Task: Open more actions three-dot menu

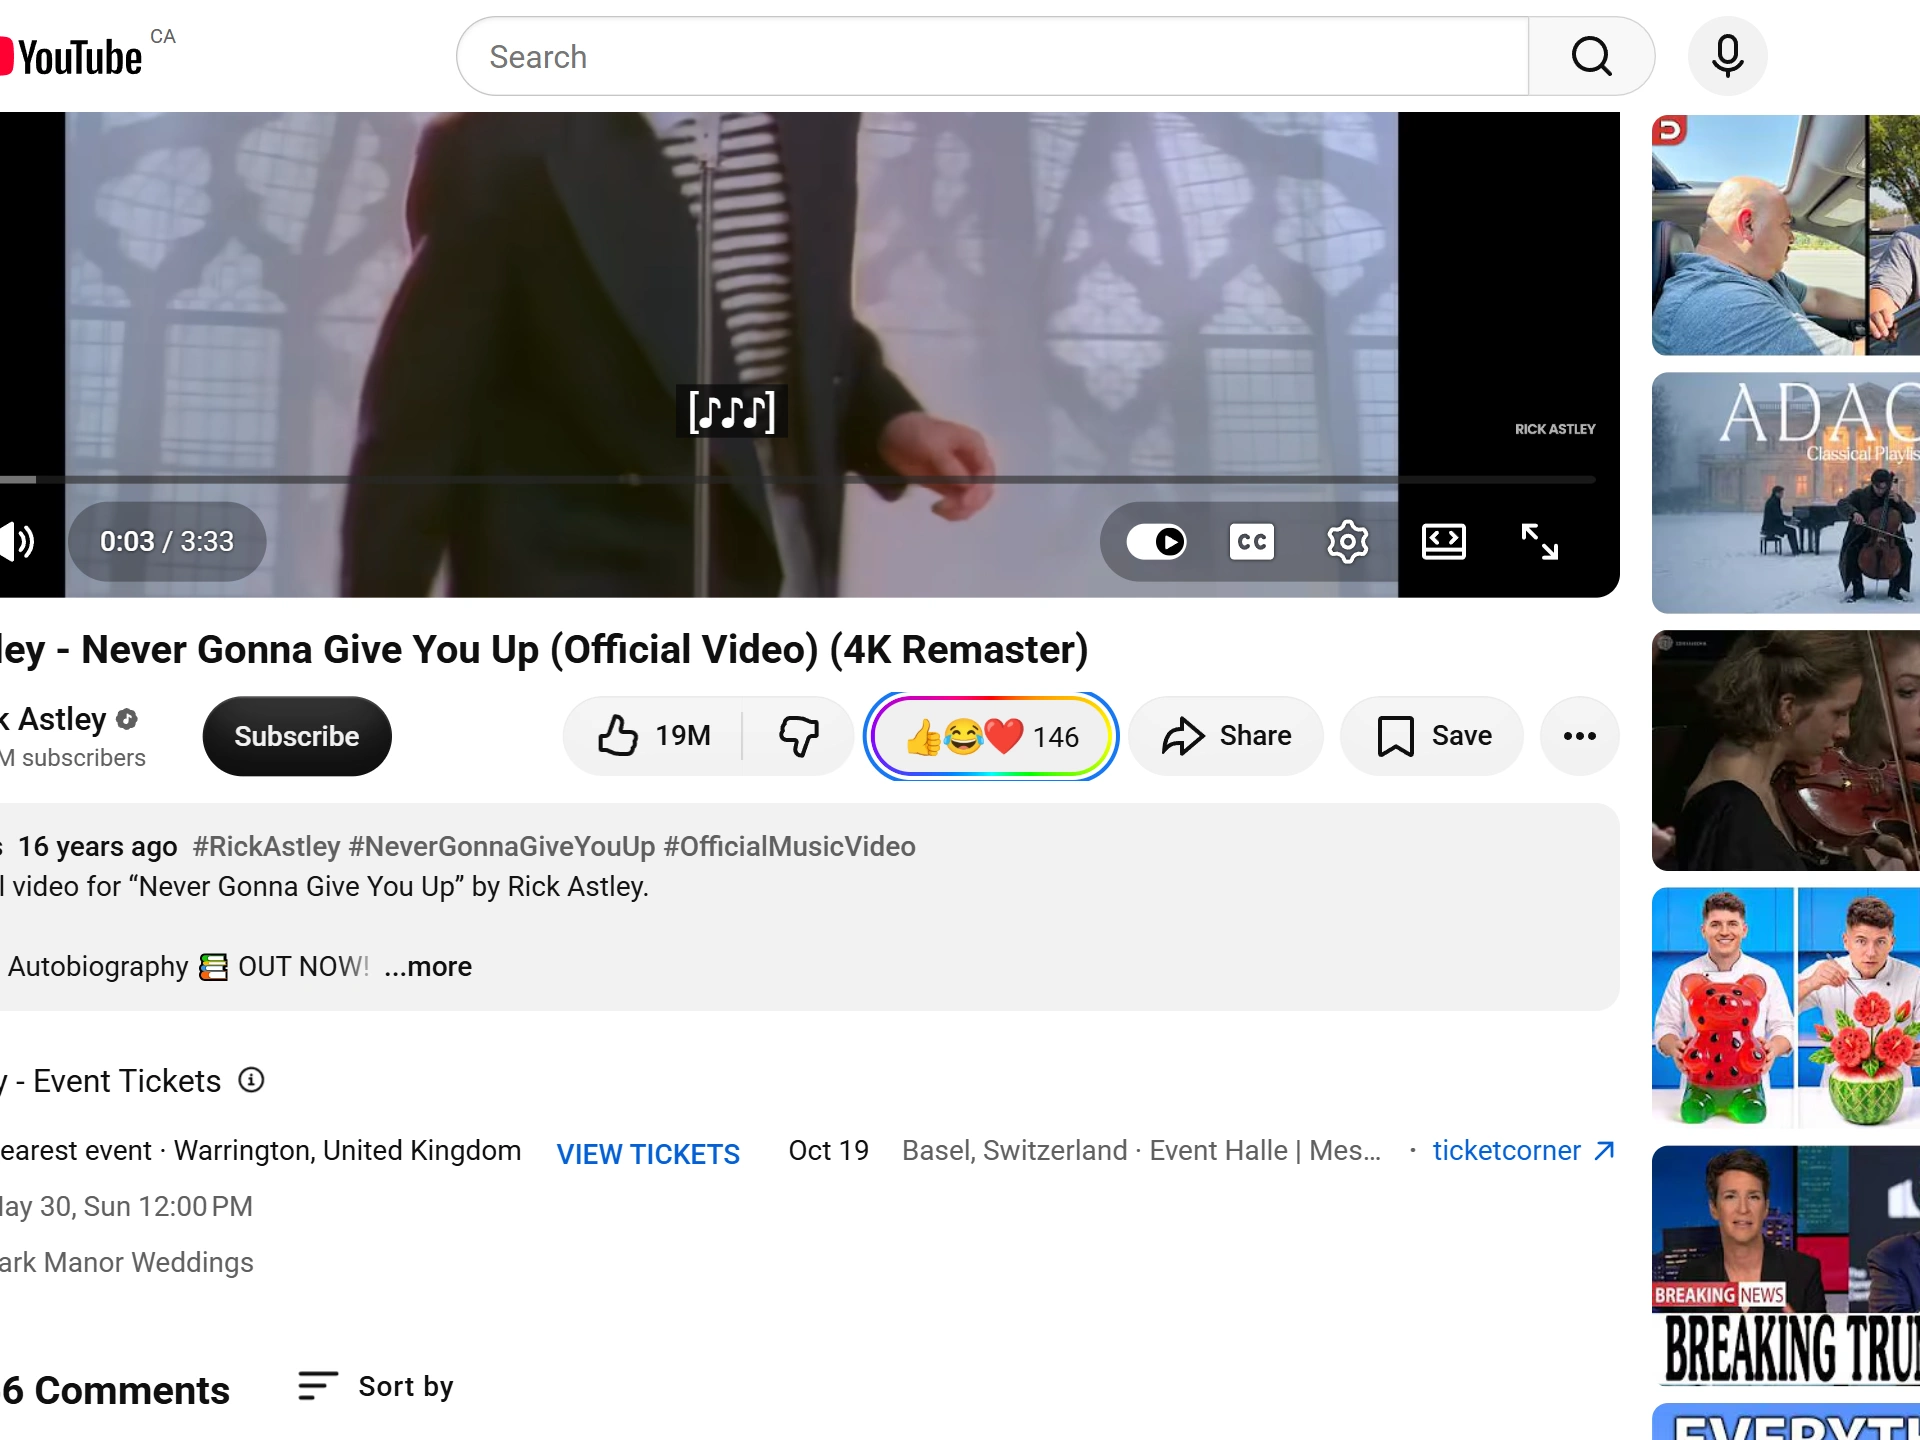Action: click(1580, 736)
